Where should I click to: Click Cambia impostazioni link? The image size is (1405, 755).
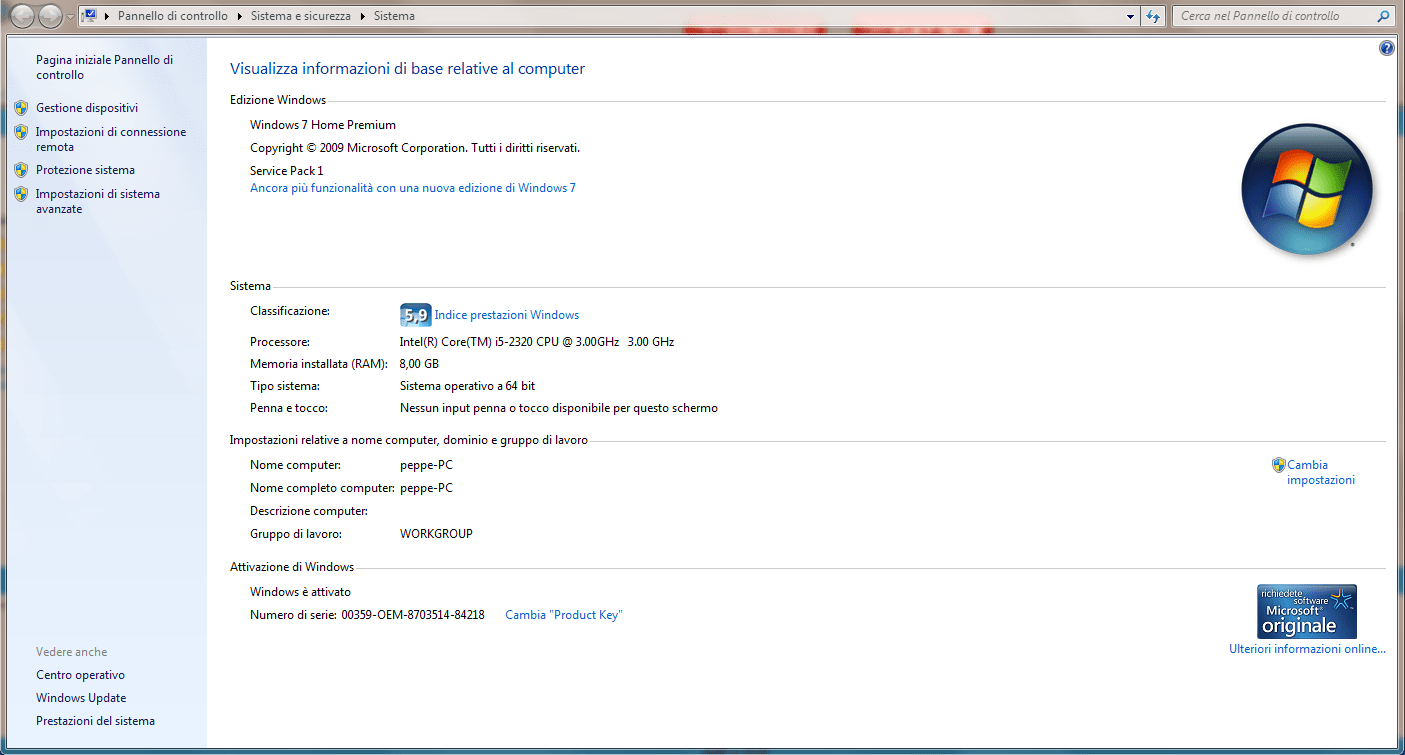coord(1321,472)
